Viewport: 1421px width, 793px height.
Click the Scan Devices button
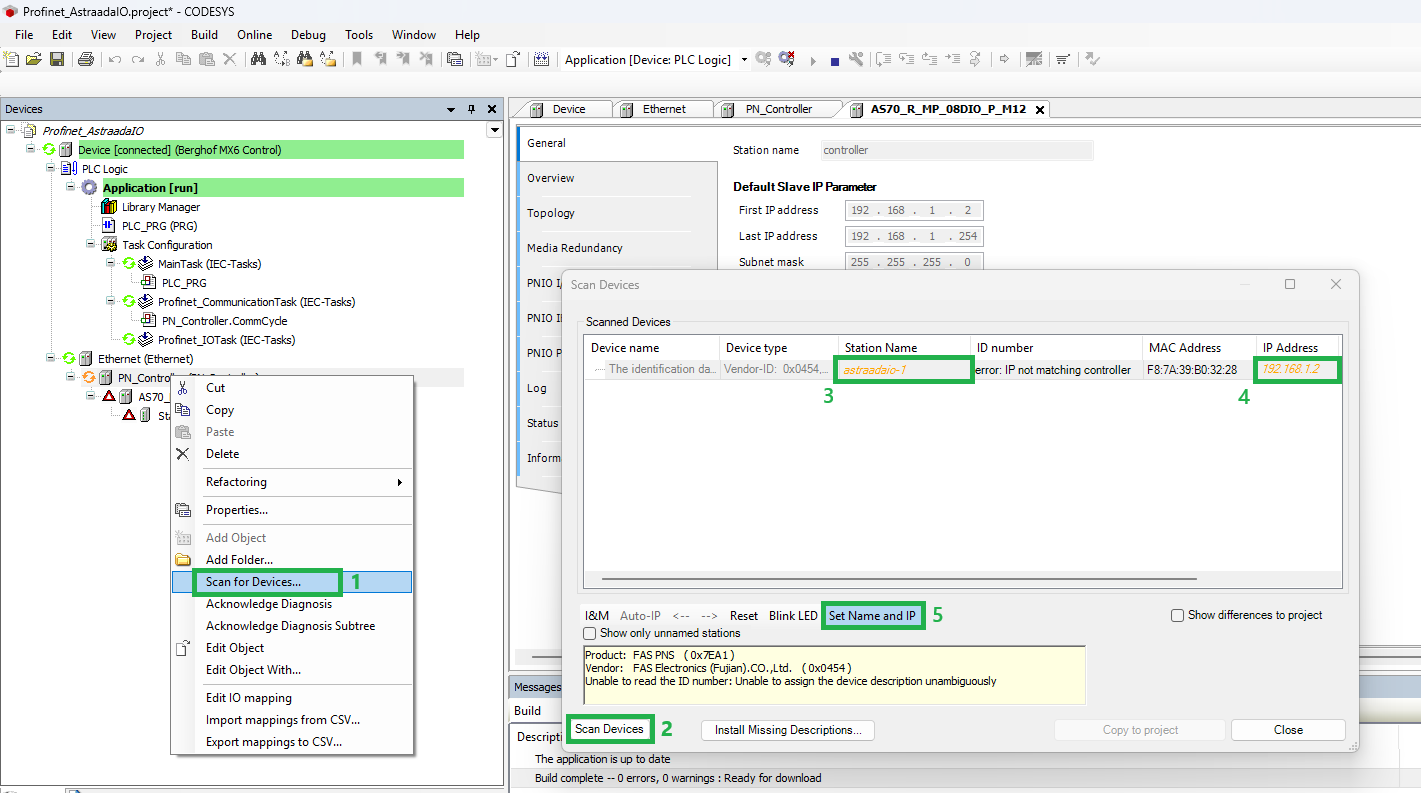pyautogui.click(x=609, y=729)
